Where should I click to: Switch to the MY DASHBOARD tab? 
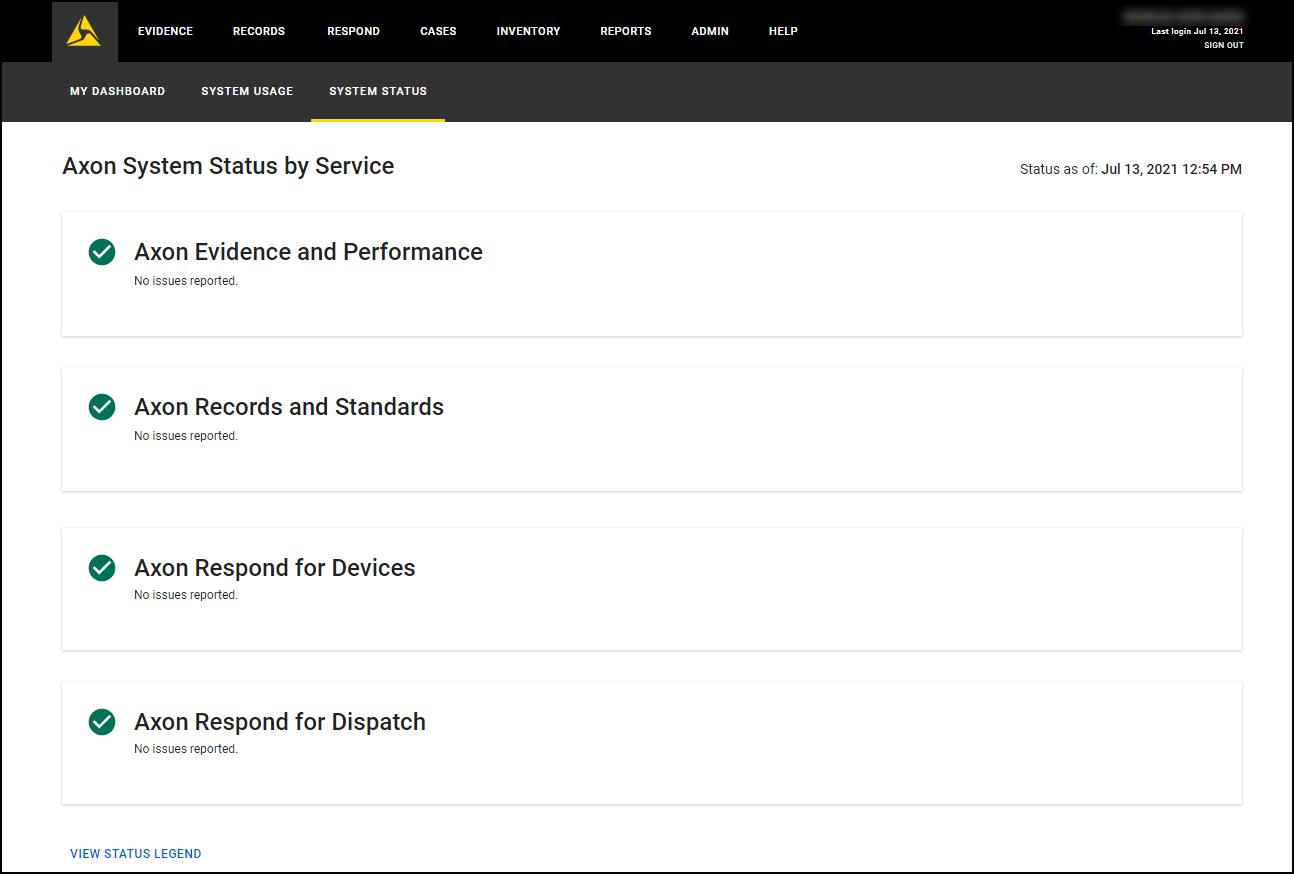[x=117, y=91]
